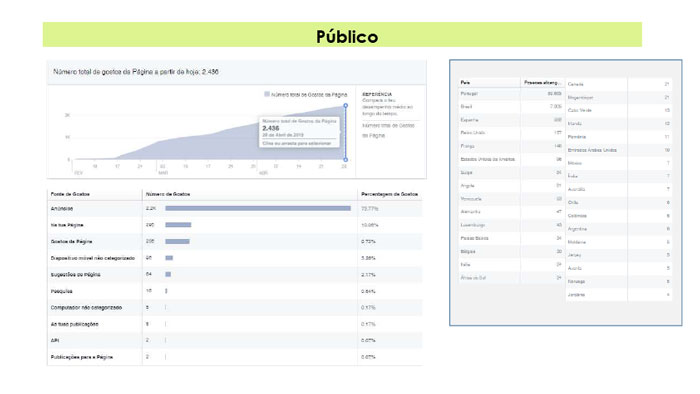
Task: Select Itália in the country table
Action: click(x=466, y=265)
